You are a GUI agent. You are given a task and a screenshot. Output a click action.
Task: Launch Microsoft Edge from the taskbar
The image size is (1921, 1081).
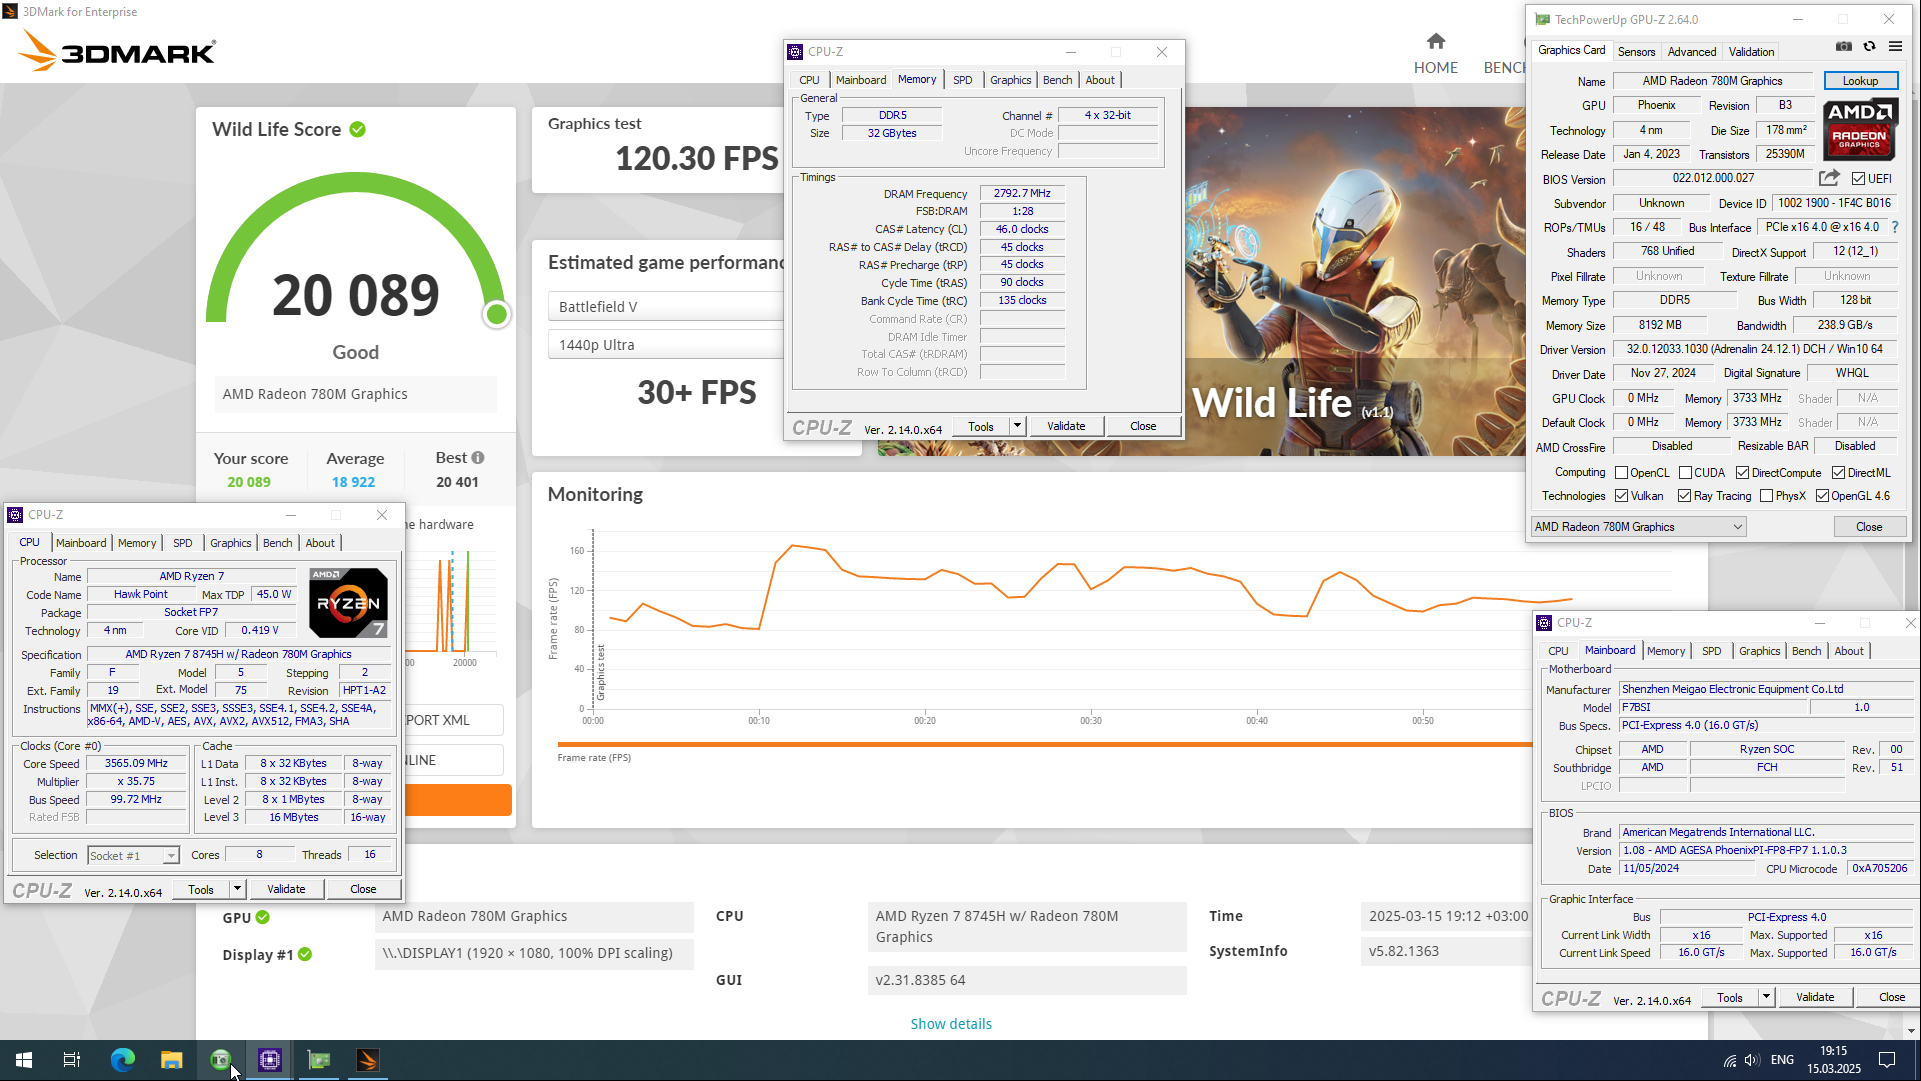pos(122,1060)
